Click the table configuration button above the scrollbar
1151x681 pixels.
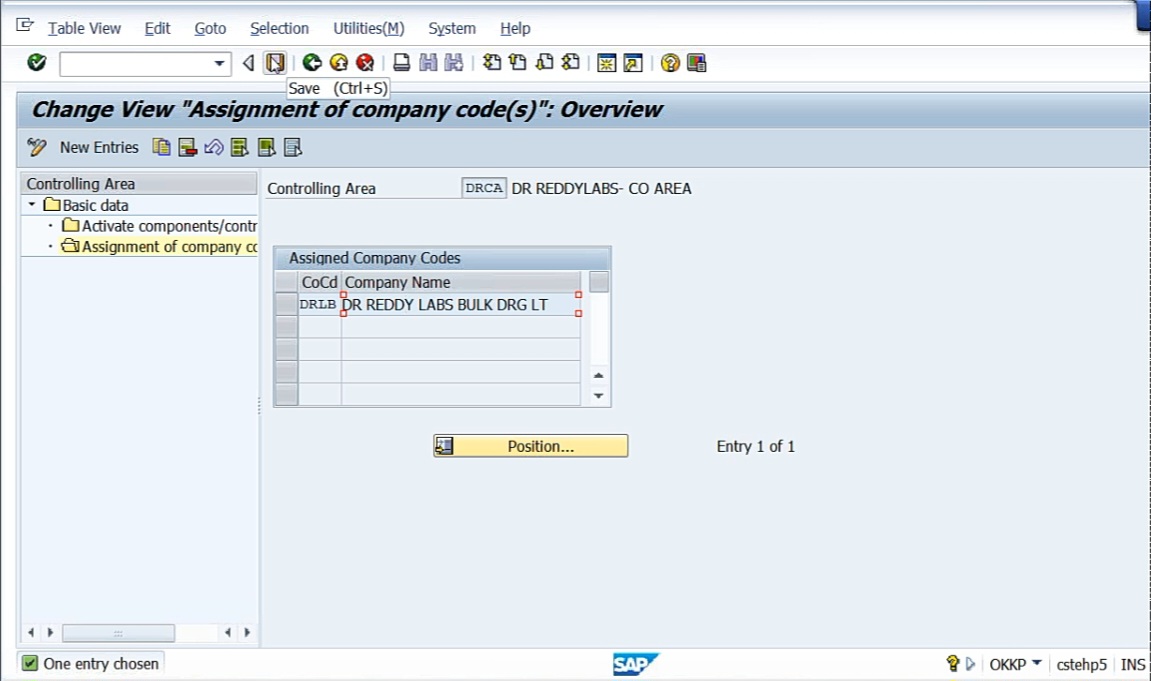[x=599, y=282]
